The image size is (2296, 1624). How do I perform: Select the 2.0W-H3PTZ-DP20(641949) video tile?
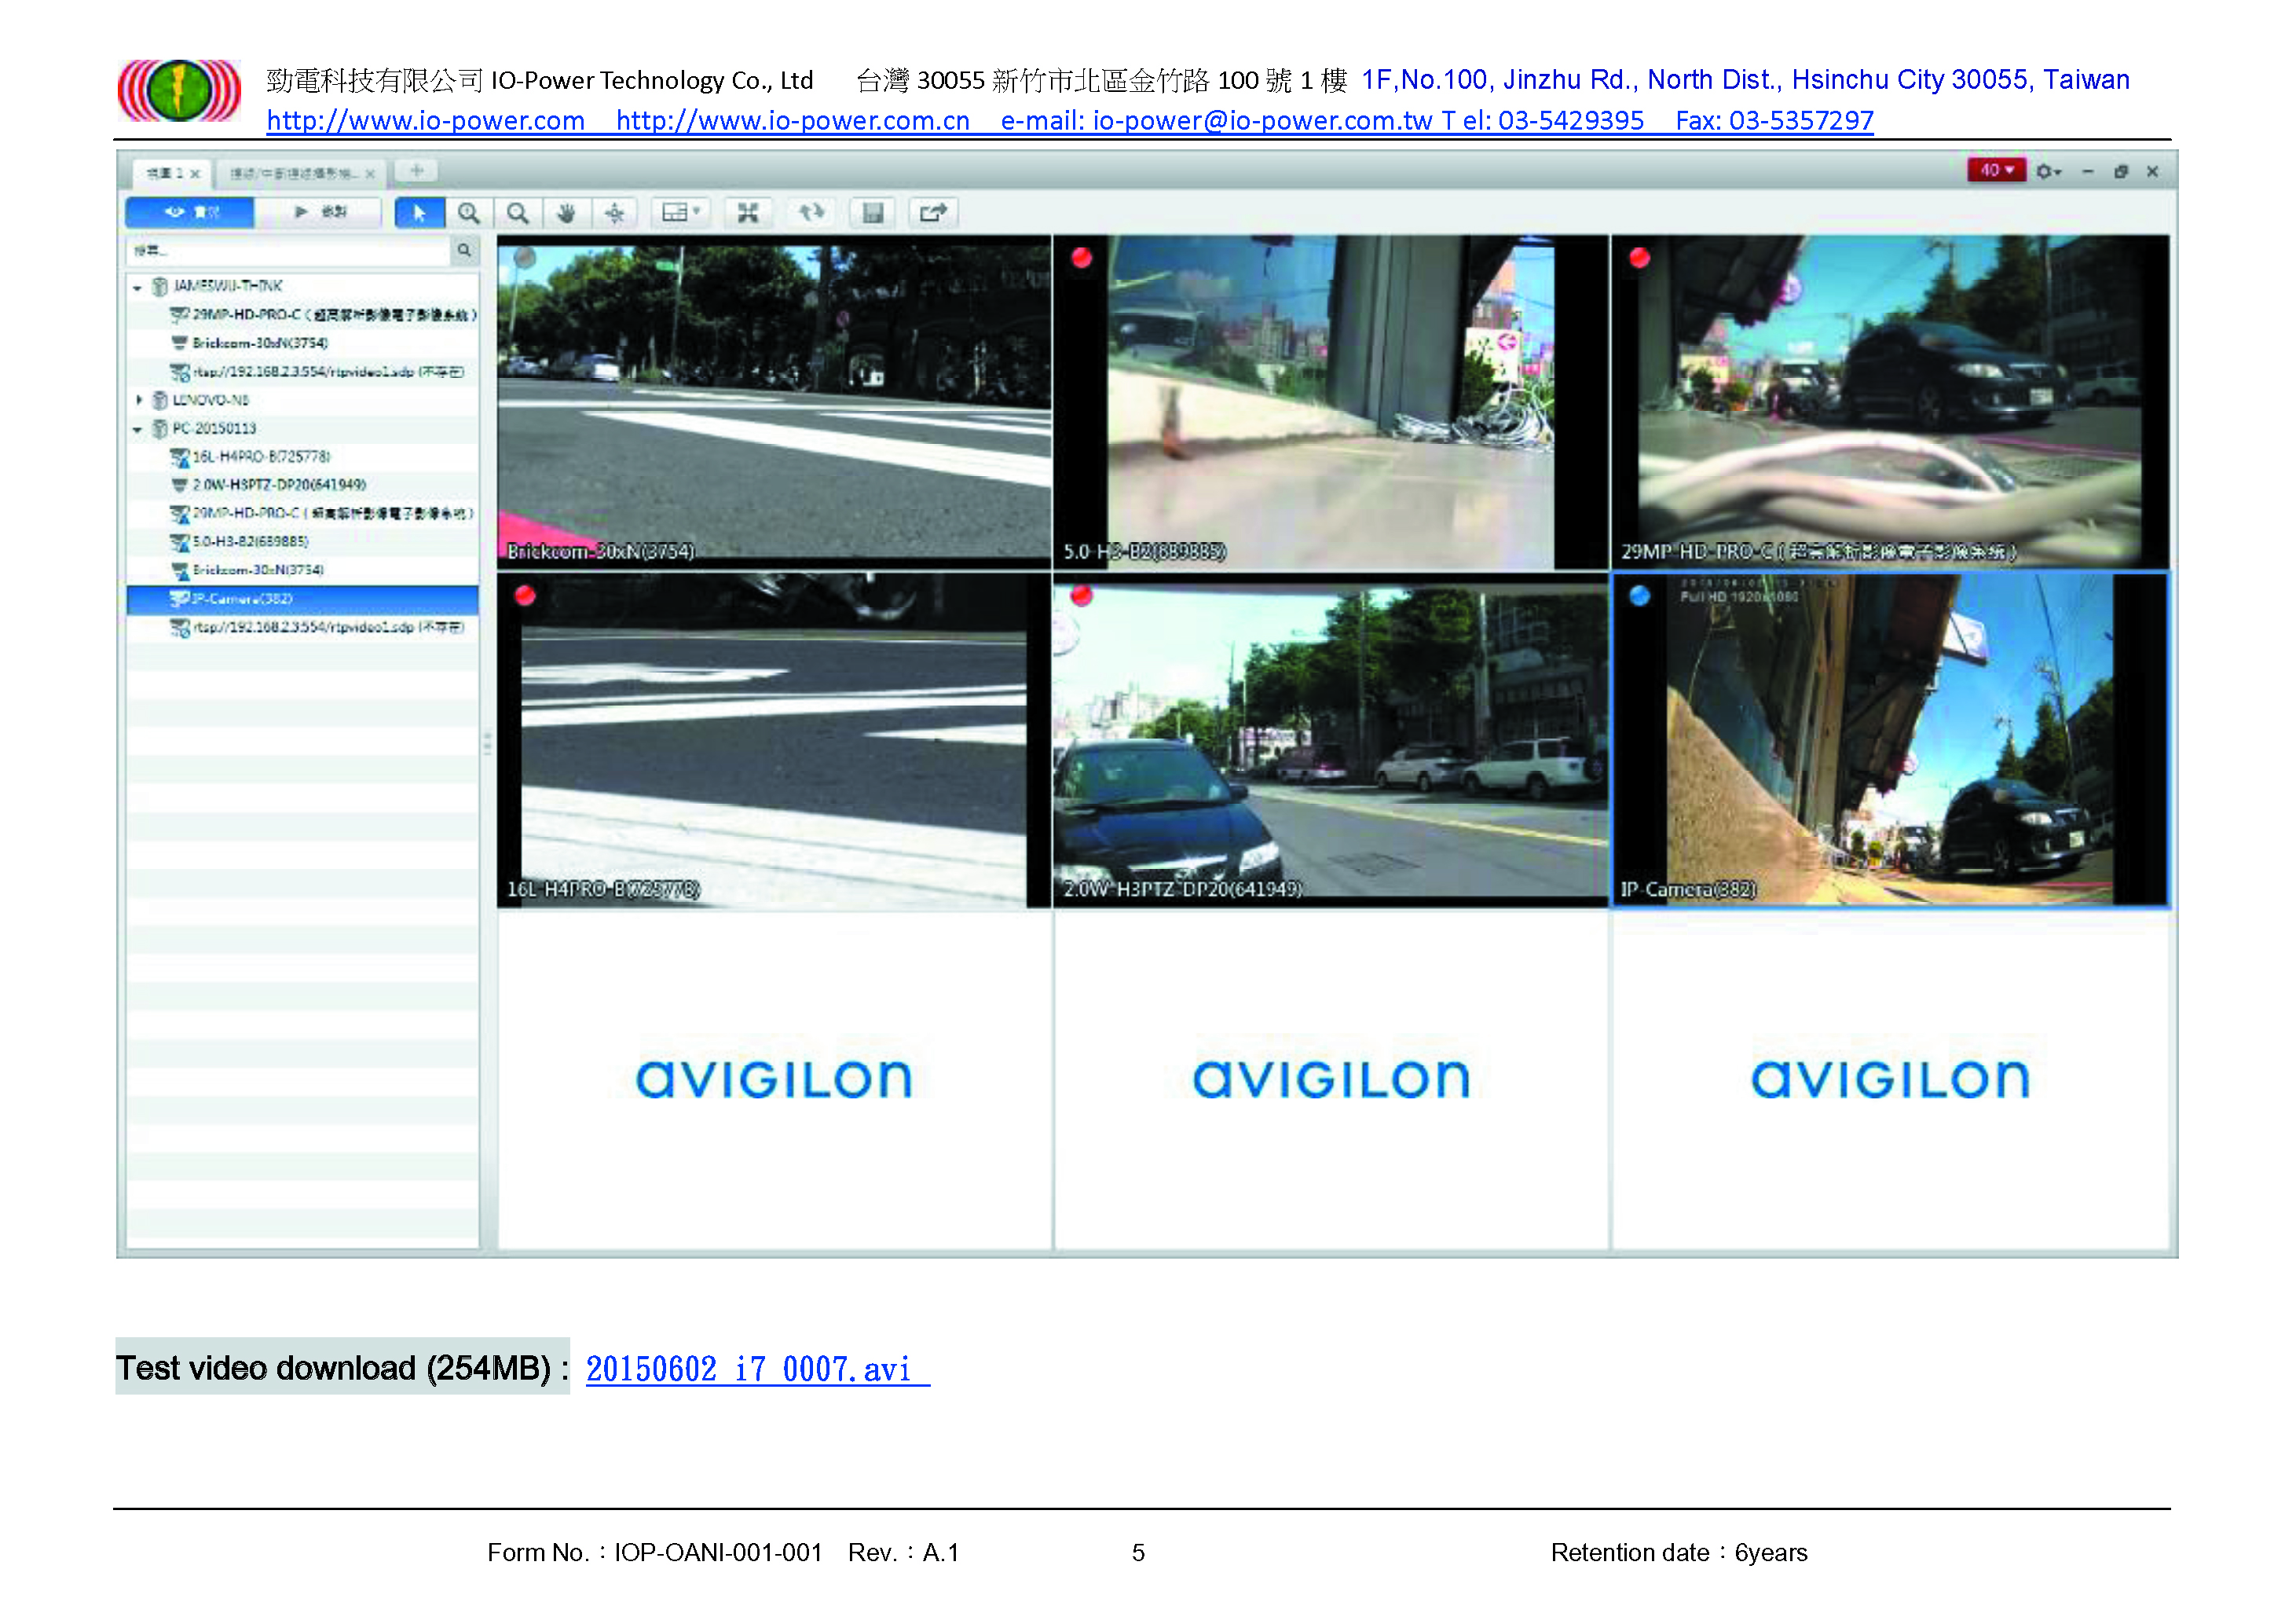1331,741
